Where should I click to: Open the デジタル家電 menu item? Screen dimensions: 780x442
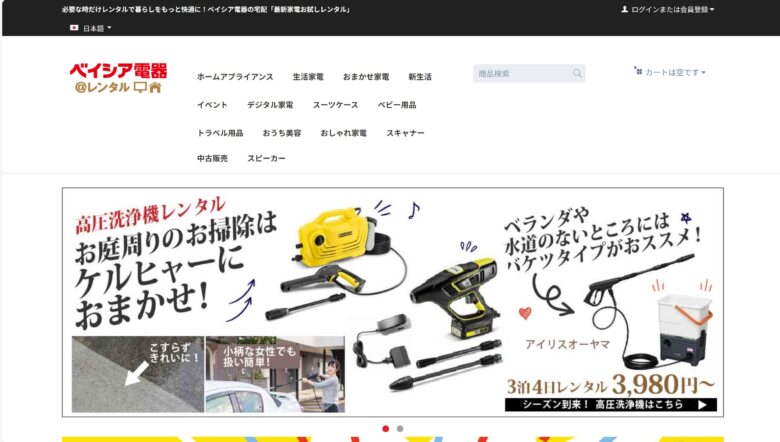coord(270,105)
